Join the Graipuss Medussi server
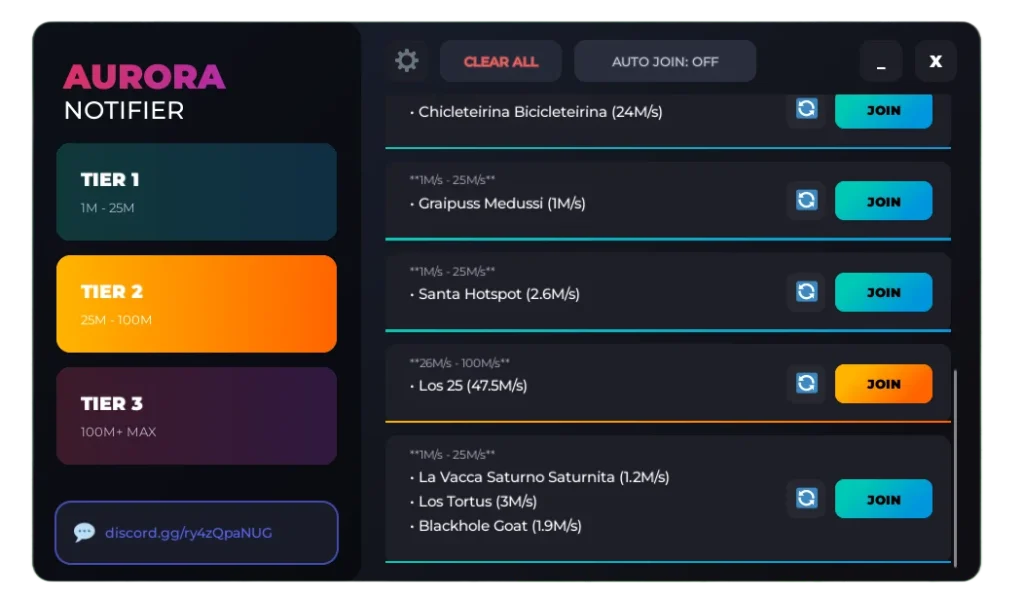1024x600 pixels. [x=883, y=201]
